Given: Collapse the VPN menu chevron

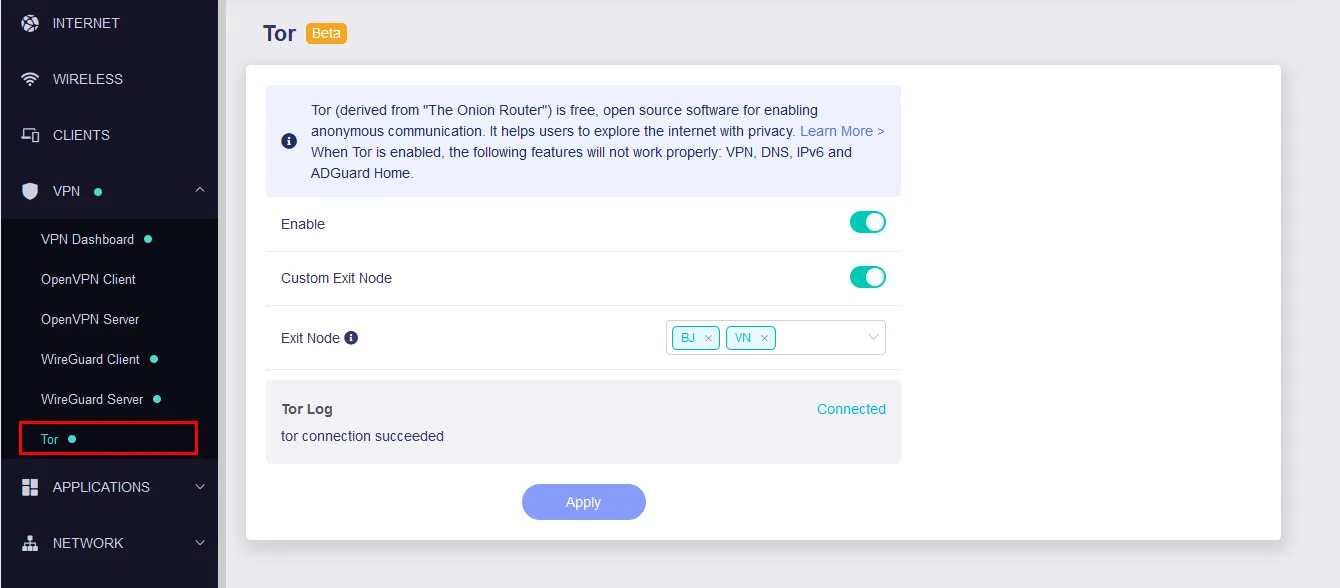Looking at the screenshot, I should [x=200, y=190].
